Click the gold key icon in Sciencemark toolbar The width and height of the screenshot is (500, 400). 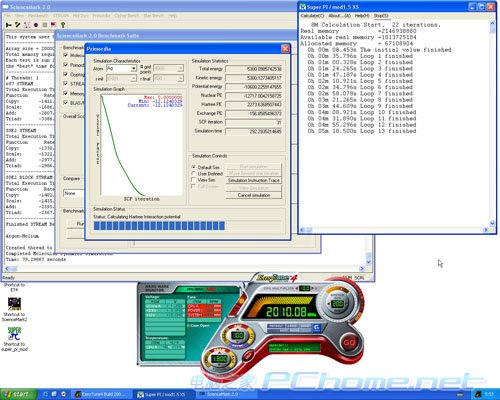coord(63,25)
